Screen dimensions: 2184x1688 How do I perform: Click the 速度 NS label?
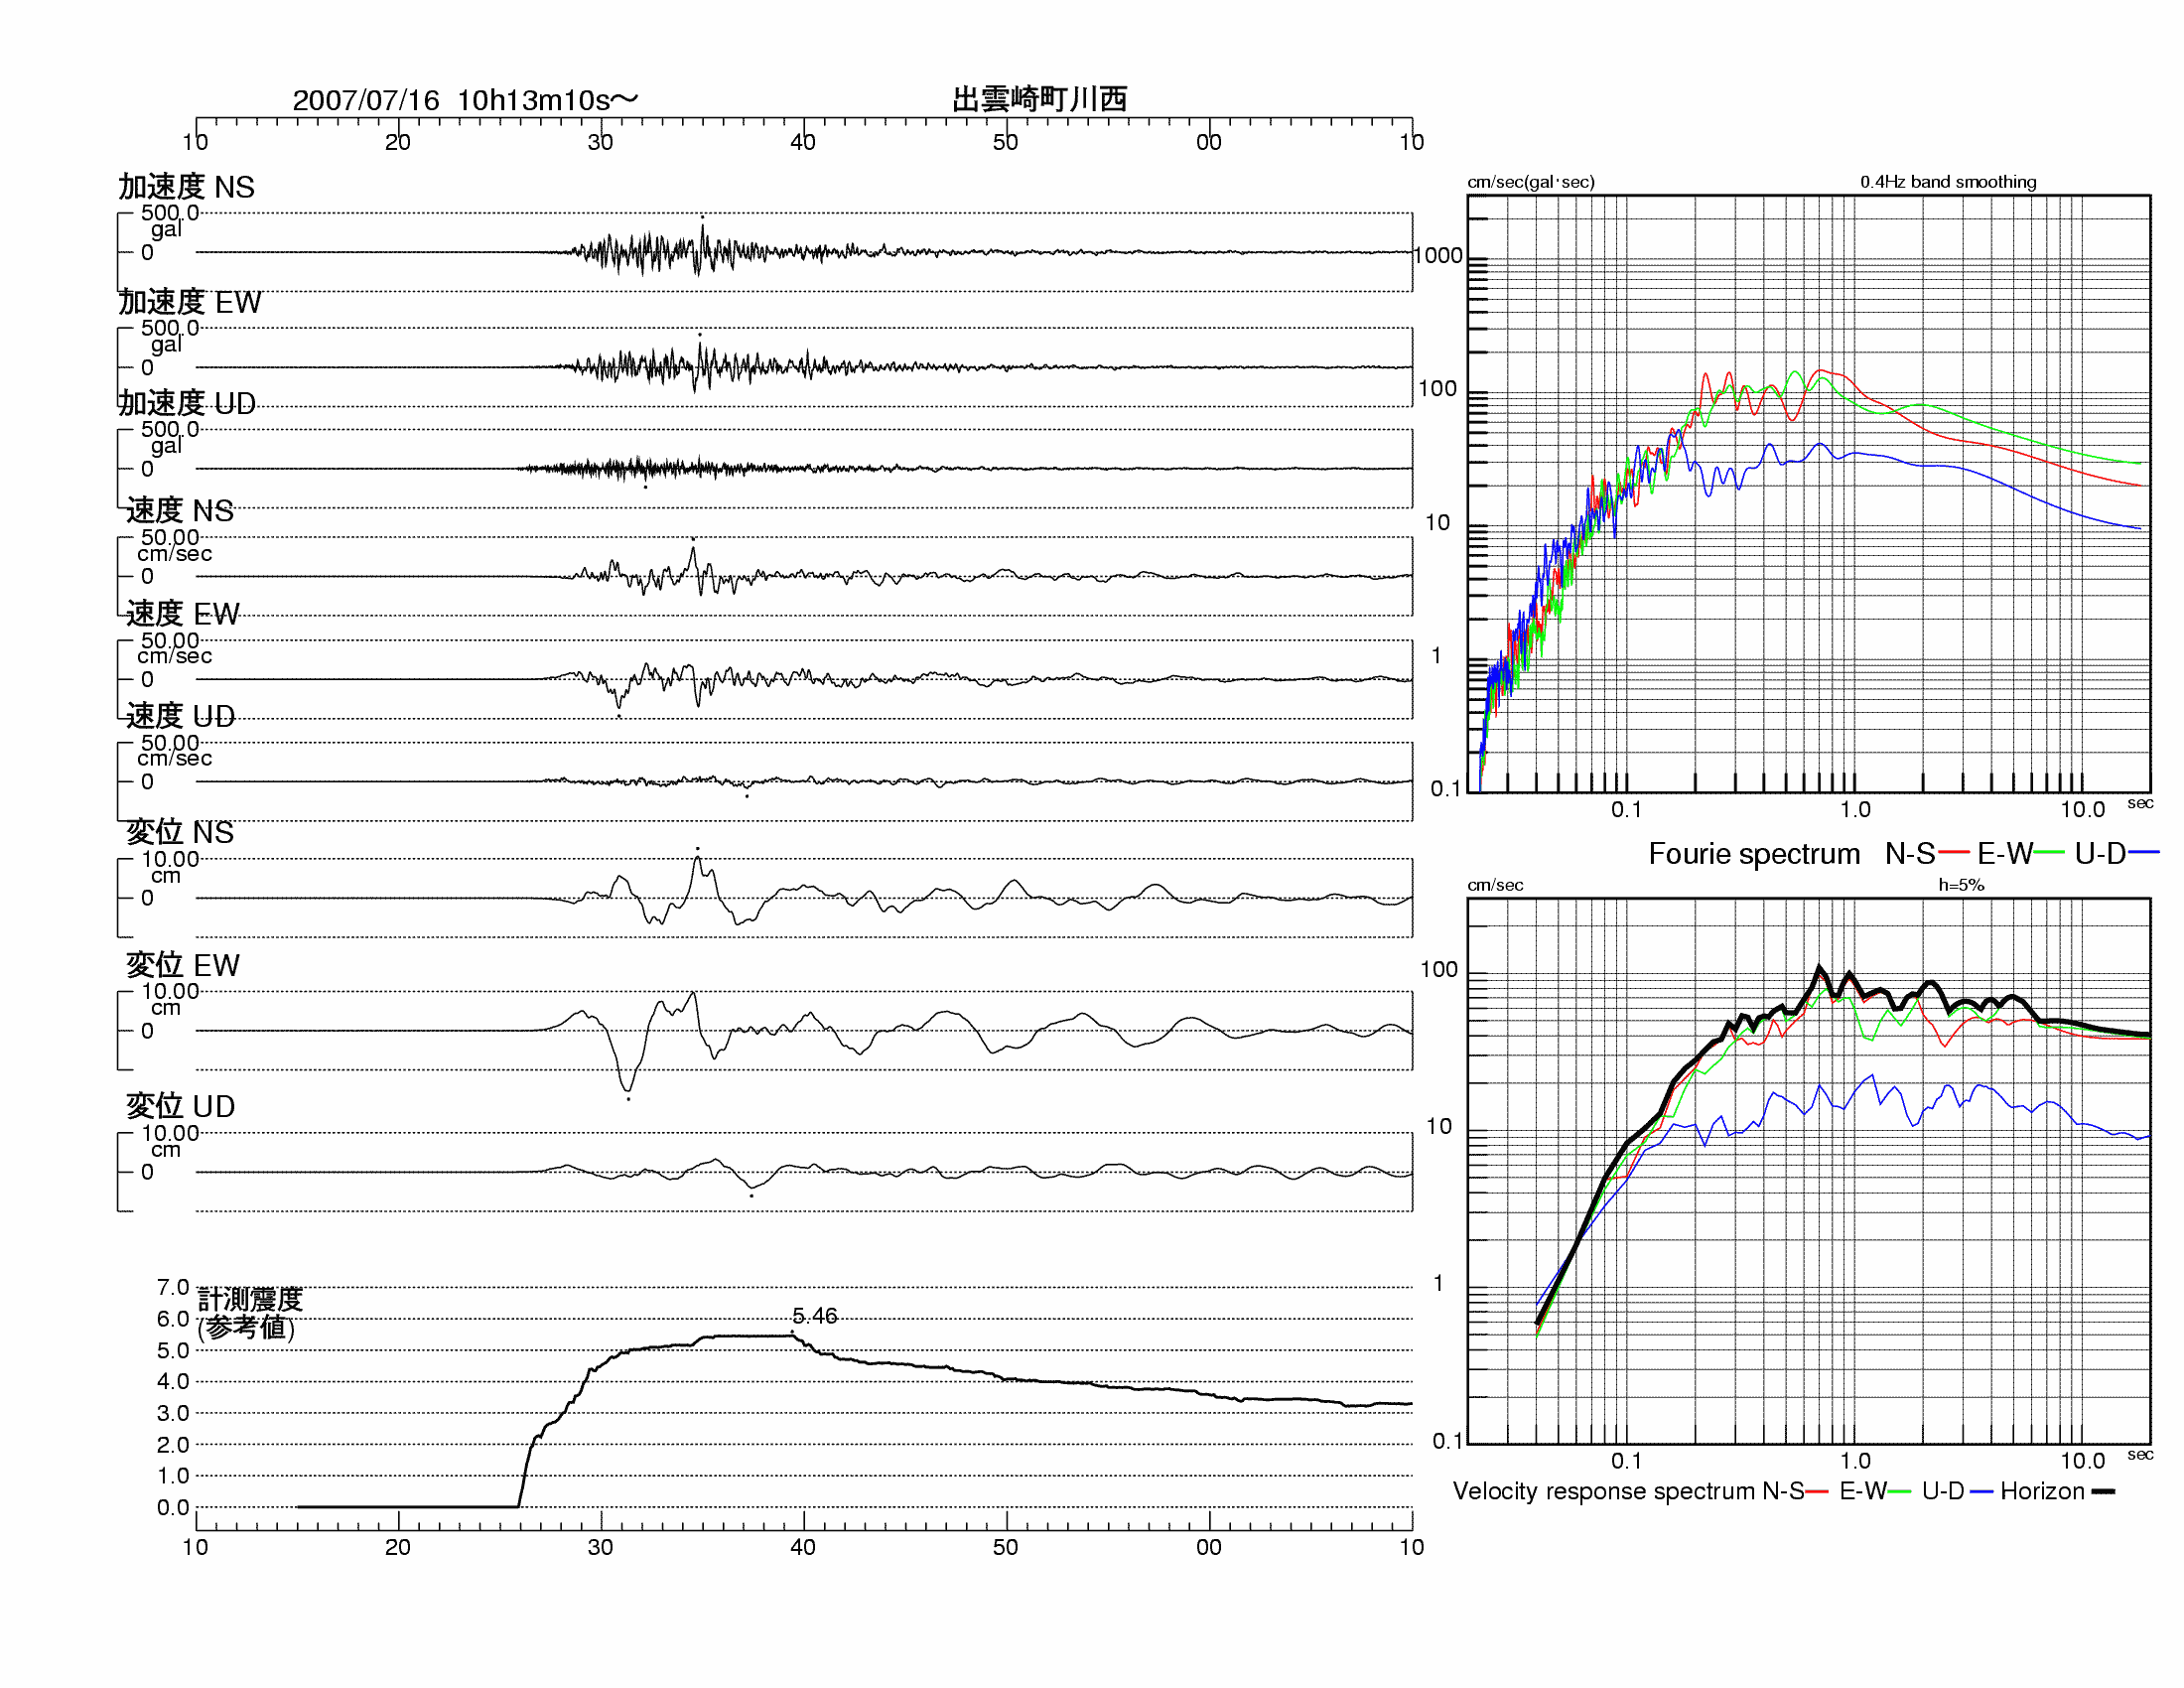click(x=180, y=511)
